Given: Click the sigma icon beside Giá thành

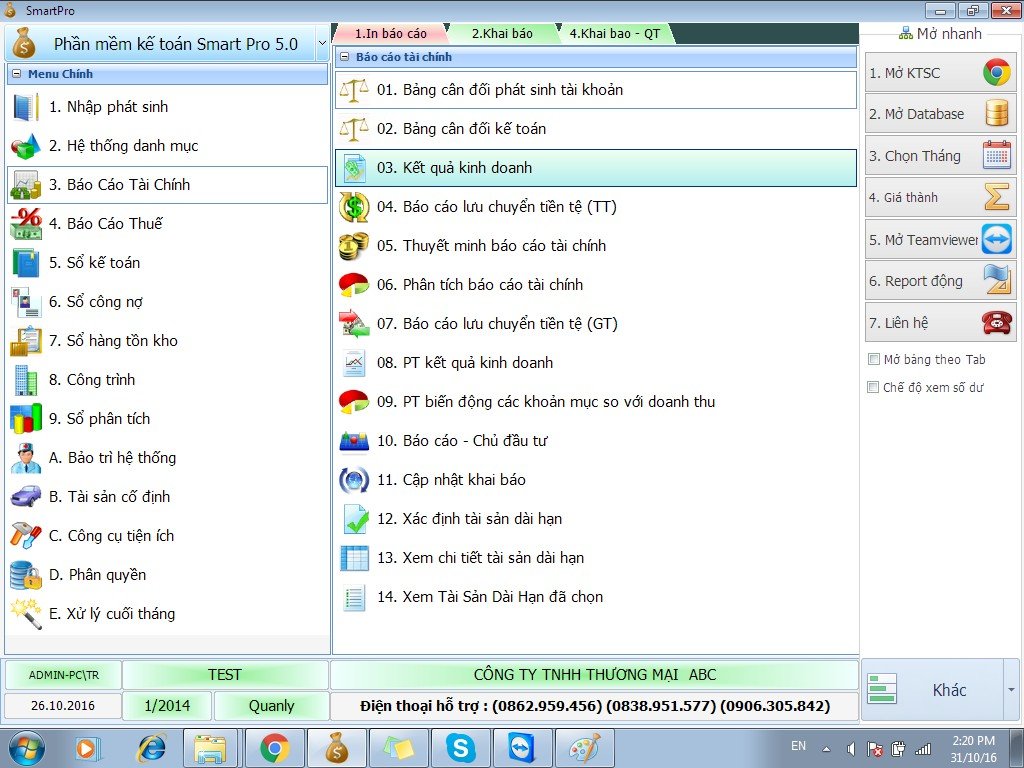Looking at the screenshot, I should click(x=996, y=197).
